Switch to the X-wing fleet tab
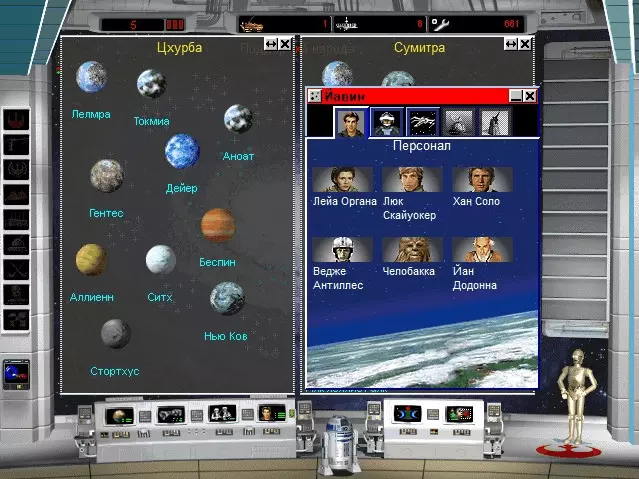 coord(422,123)
